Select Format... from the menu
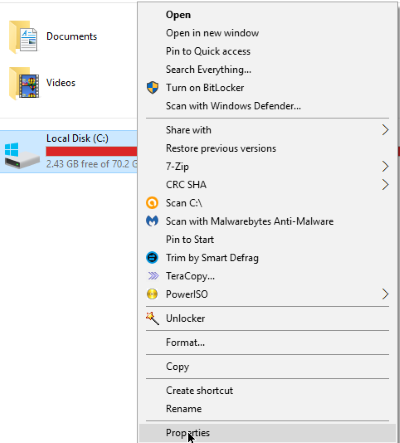The height and width of the screenshot is (443, 400). [x=268, y=342]
